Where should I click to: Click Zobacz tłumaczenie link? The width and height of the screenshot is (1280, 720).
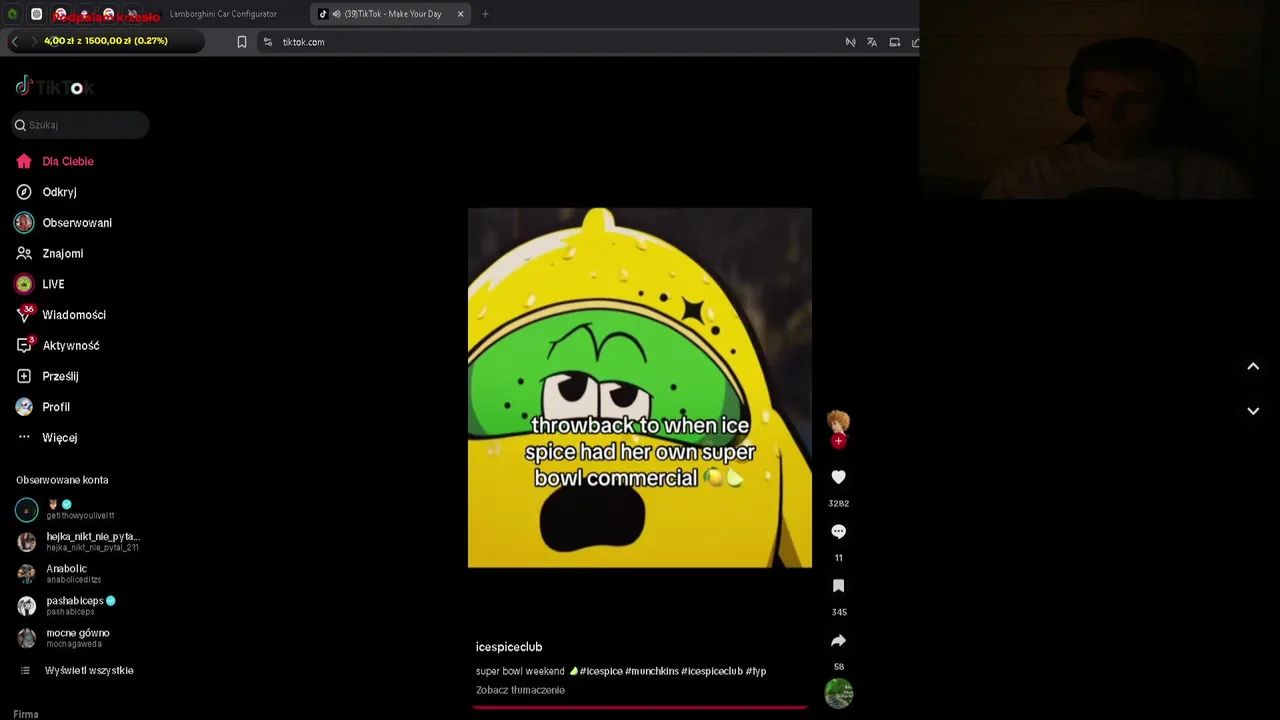520,690
